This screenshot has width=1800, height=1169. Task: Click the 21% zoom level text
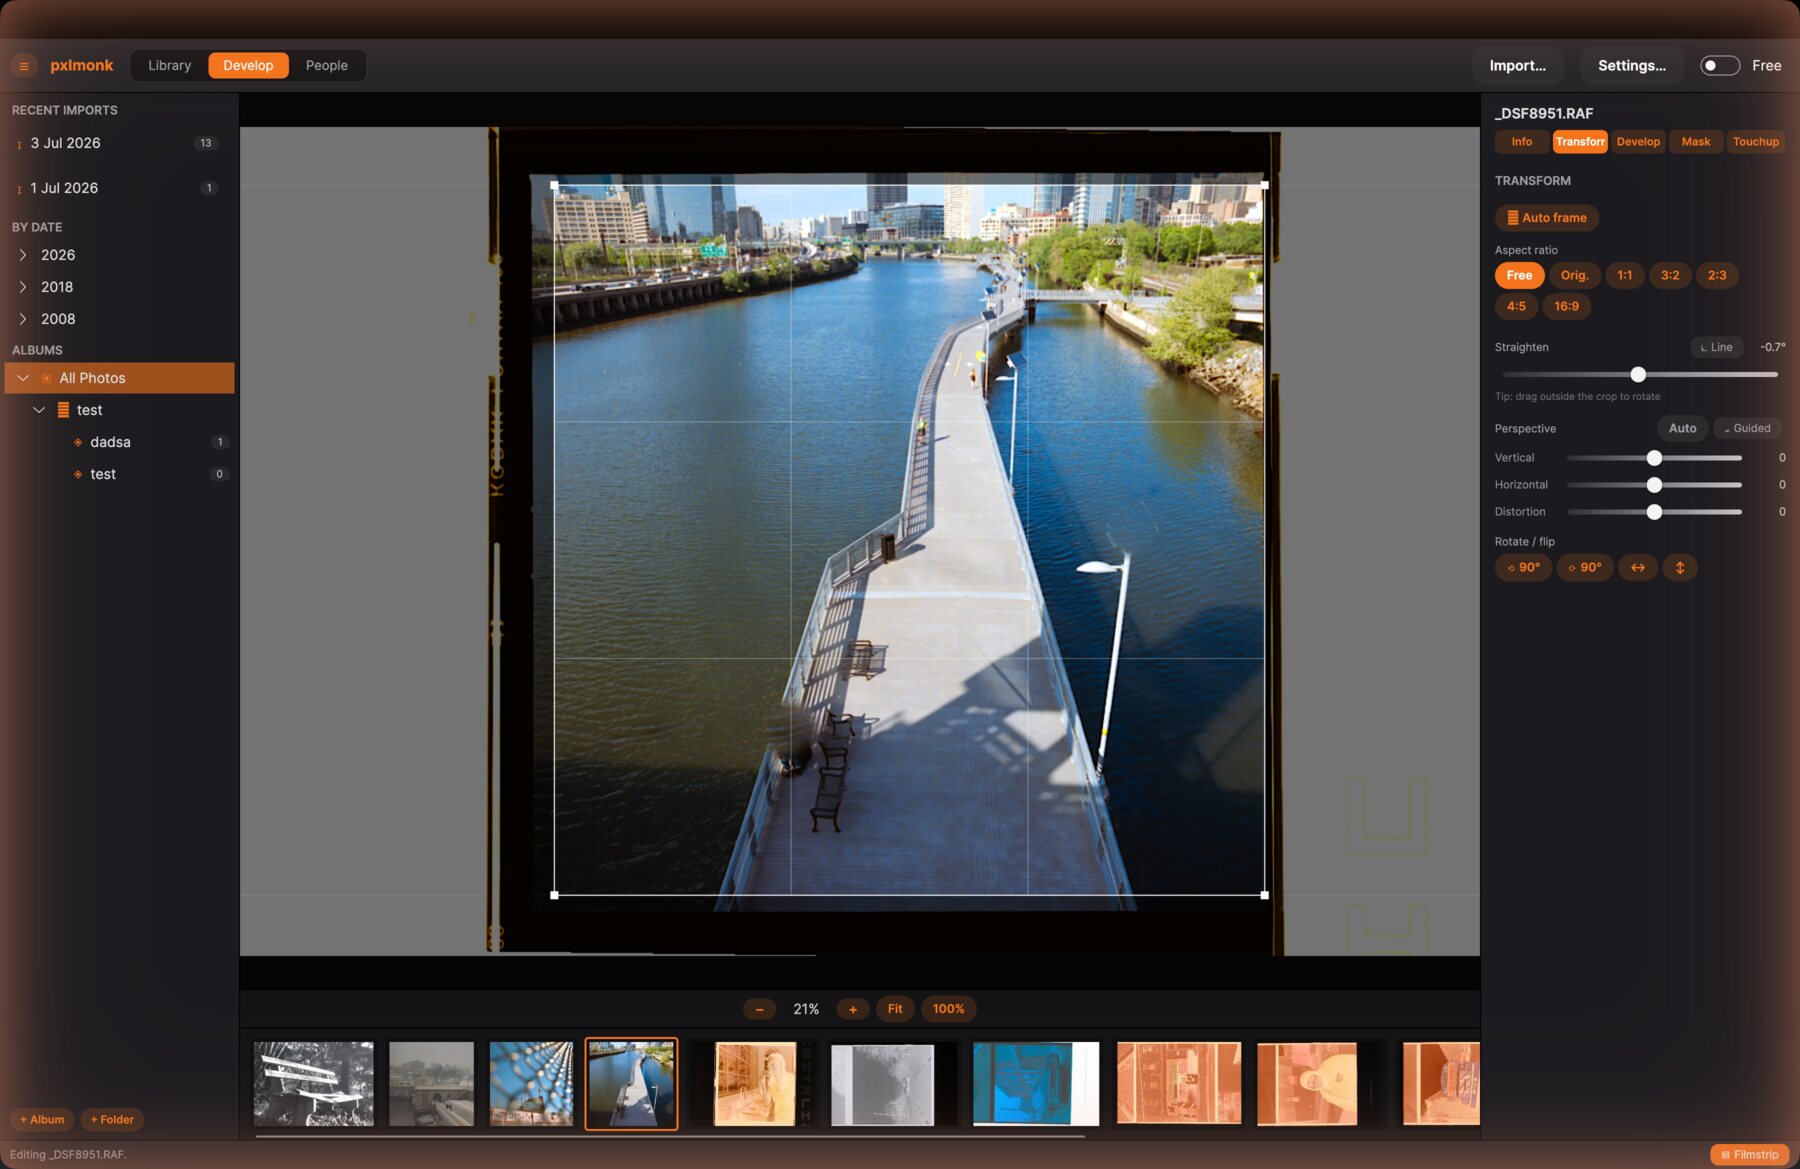806,1009
